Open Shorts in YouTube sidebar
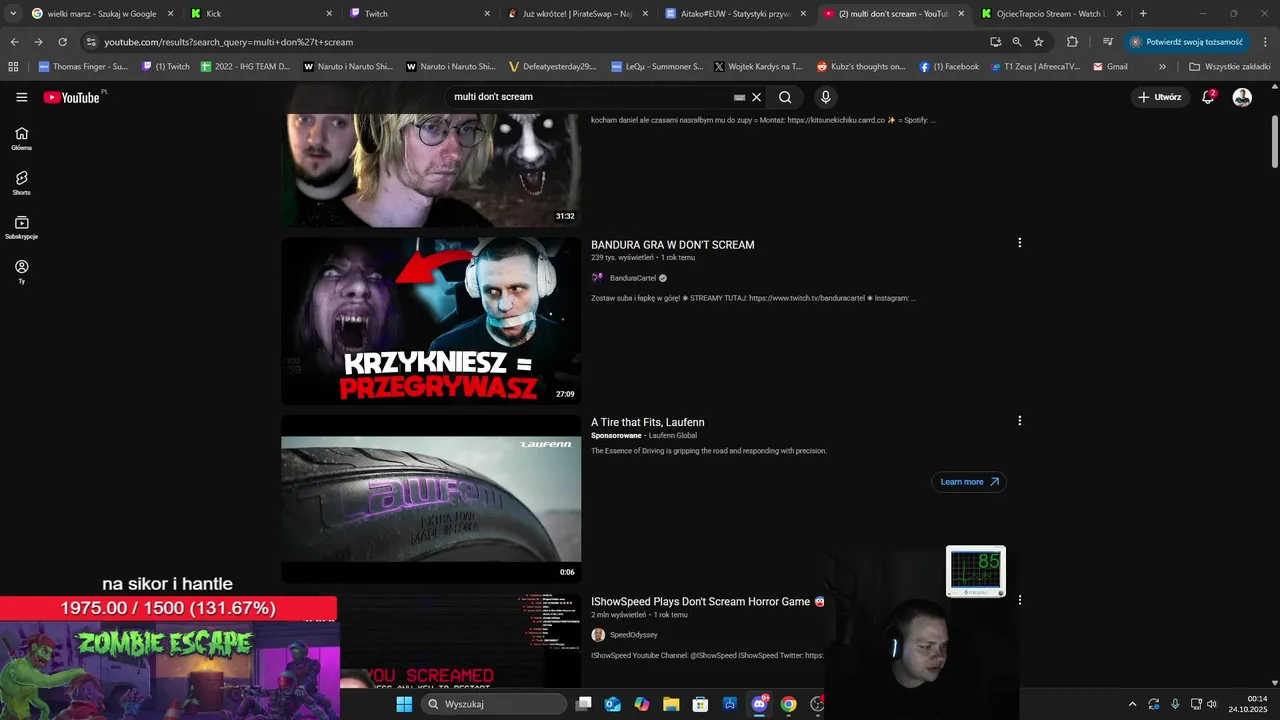Image resolution: width=1280 pixels, height=720 pixels. [22, 183]
